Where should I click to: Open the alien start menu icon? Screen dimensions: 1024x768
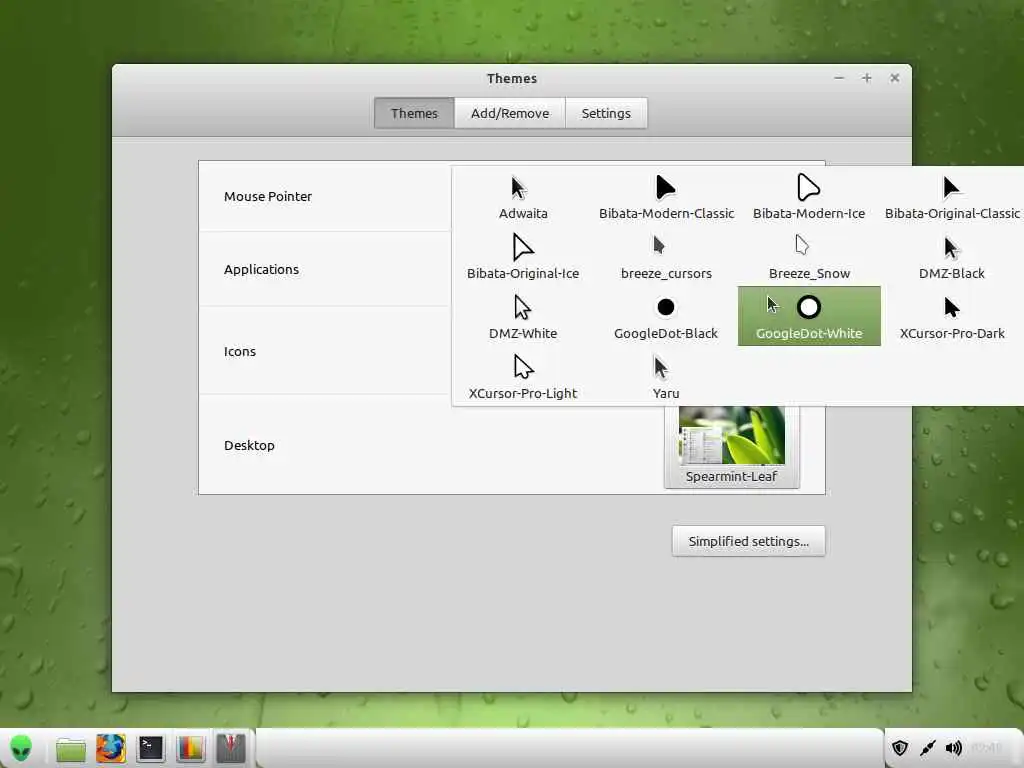click(21, 748)
